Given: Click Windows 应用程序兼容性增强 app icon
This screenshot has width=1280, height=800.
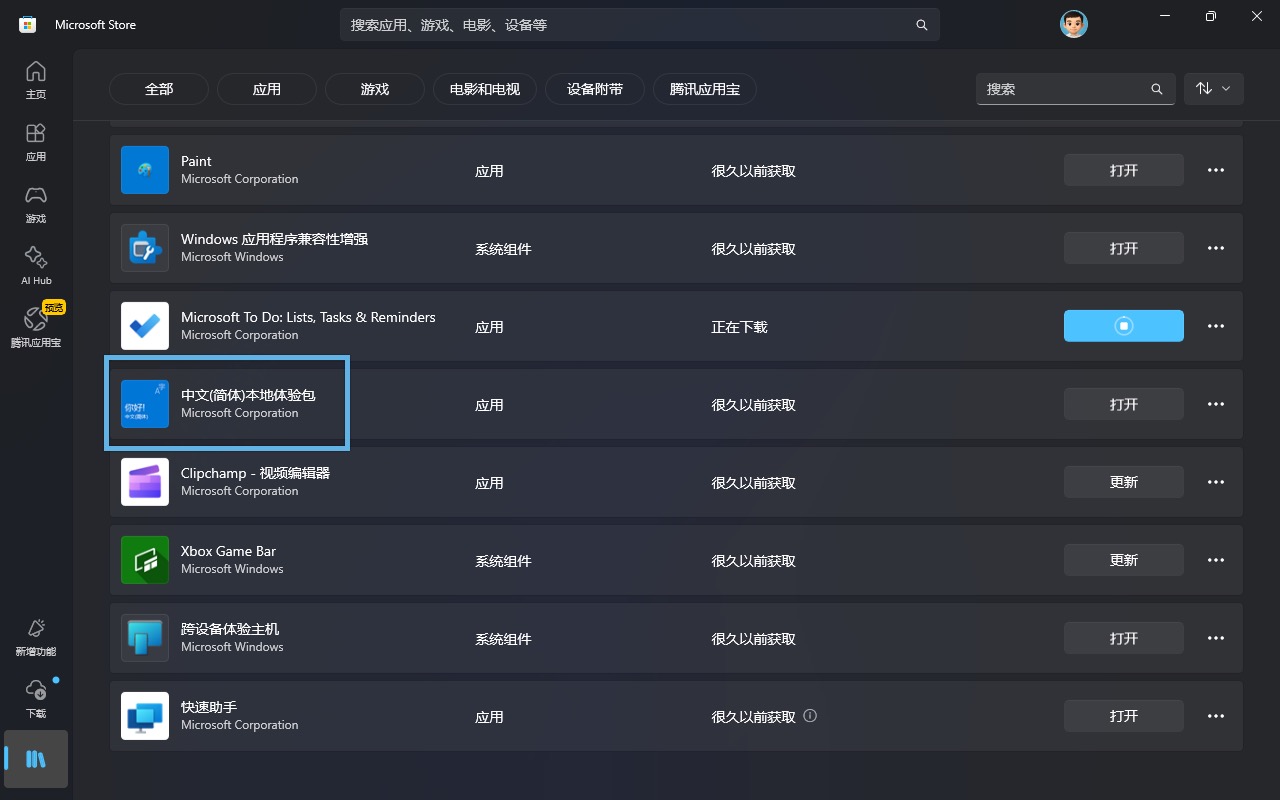Looking at the screenshot, I should (145, 248).
